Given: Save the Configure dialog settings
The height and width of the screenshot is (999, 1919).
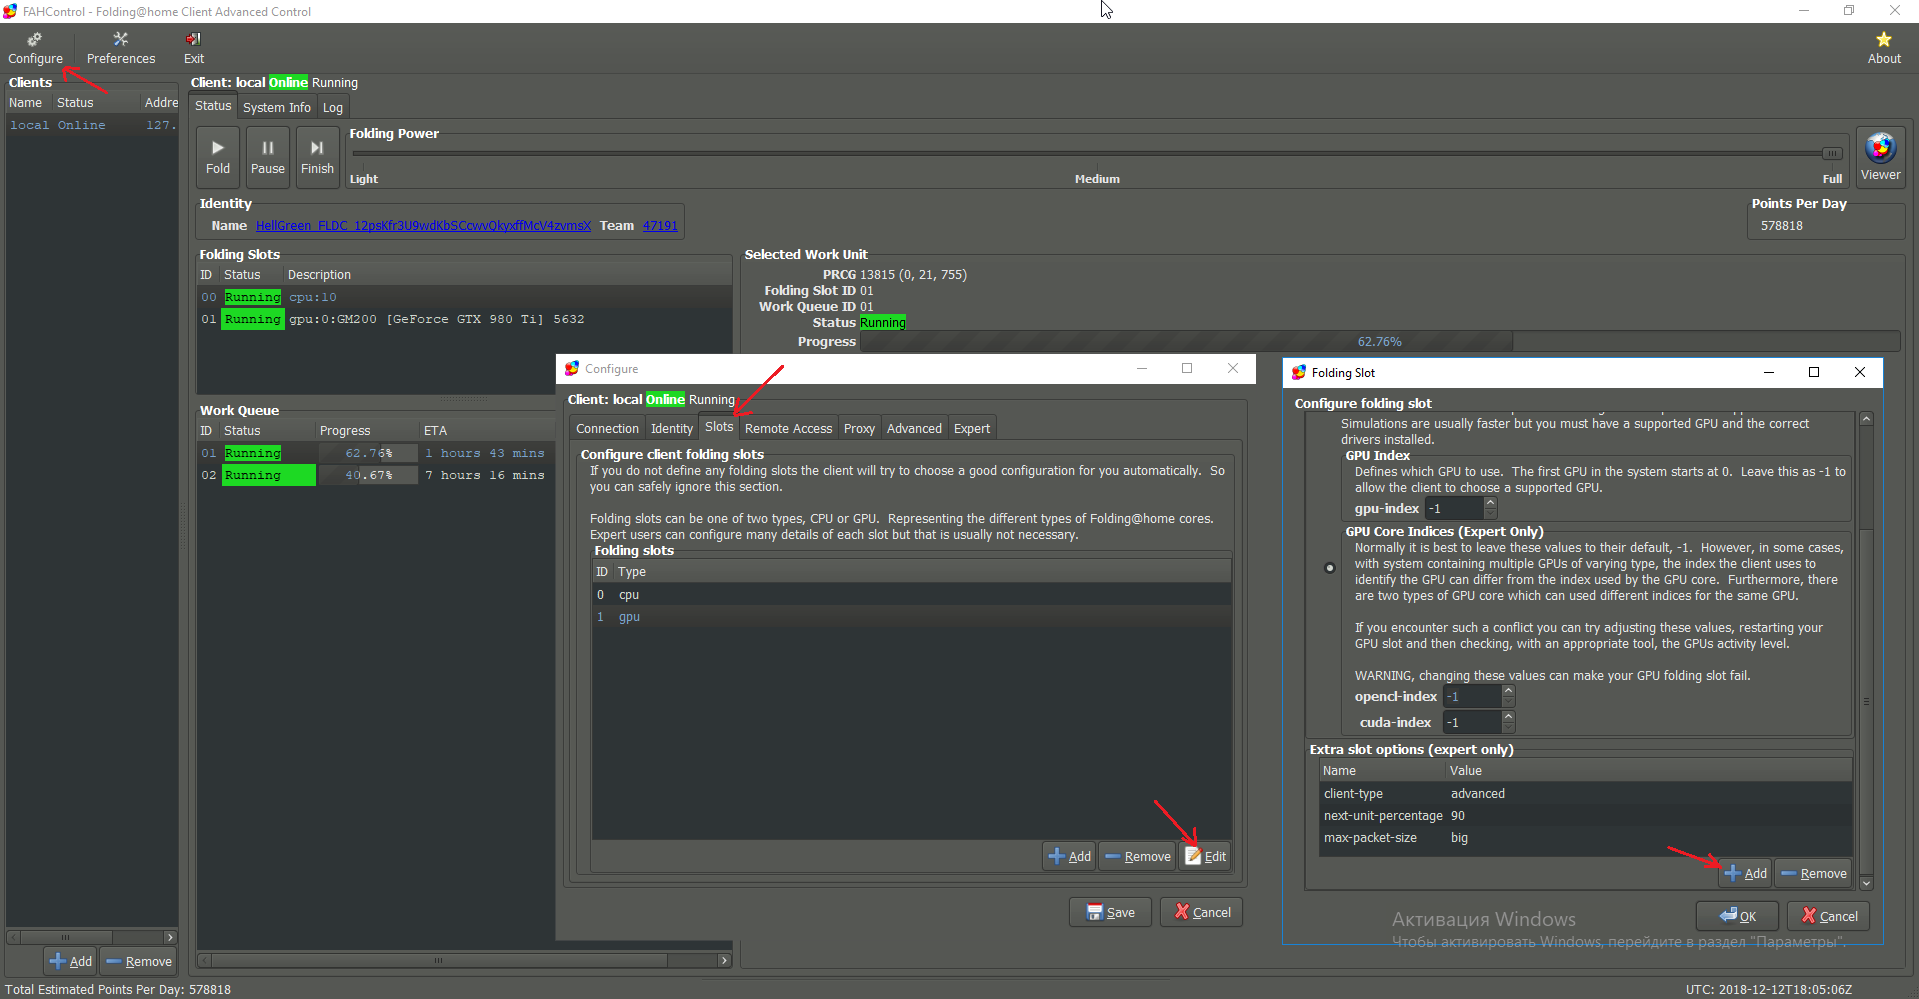Looking at the screenshot, I should (1110, 912).
